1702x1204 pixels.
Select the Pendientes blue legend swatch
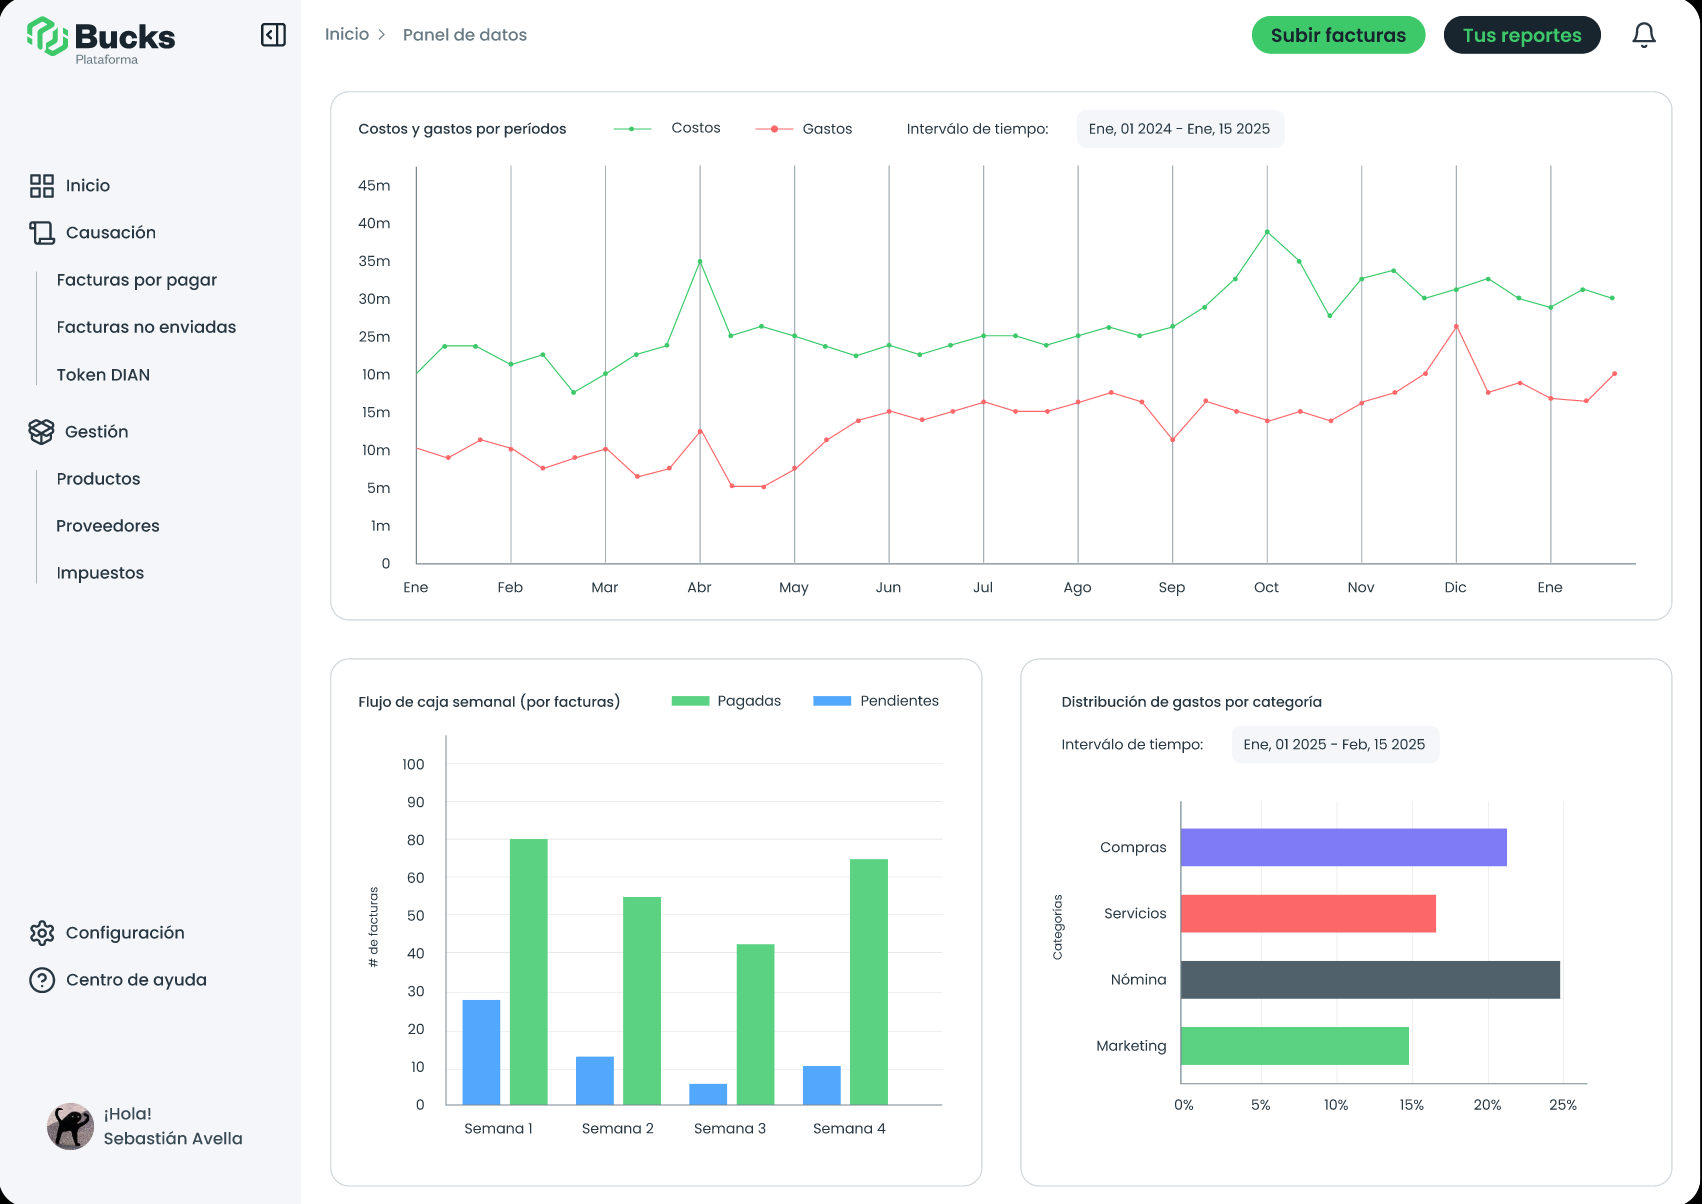[x=832, y=701]
